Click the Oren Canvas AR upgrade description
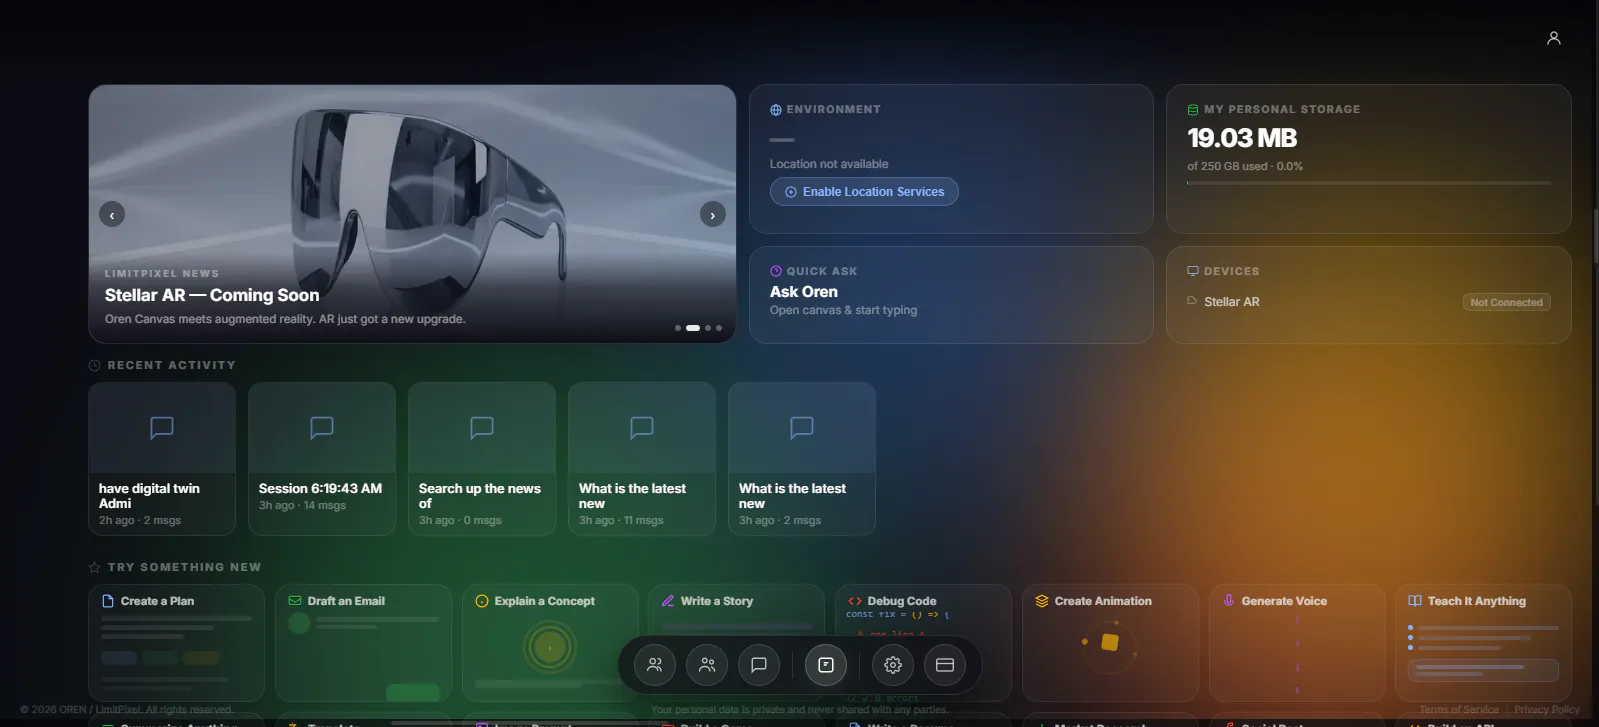Screen dimensions: 1599x727 (285, 319)
